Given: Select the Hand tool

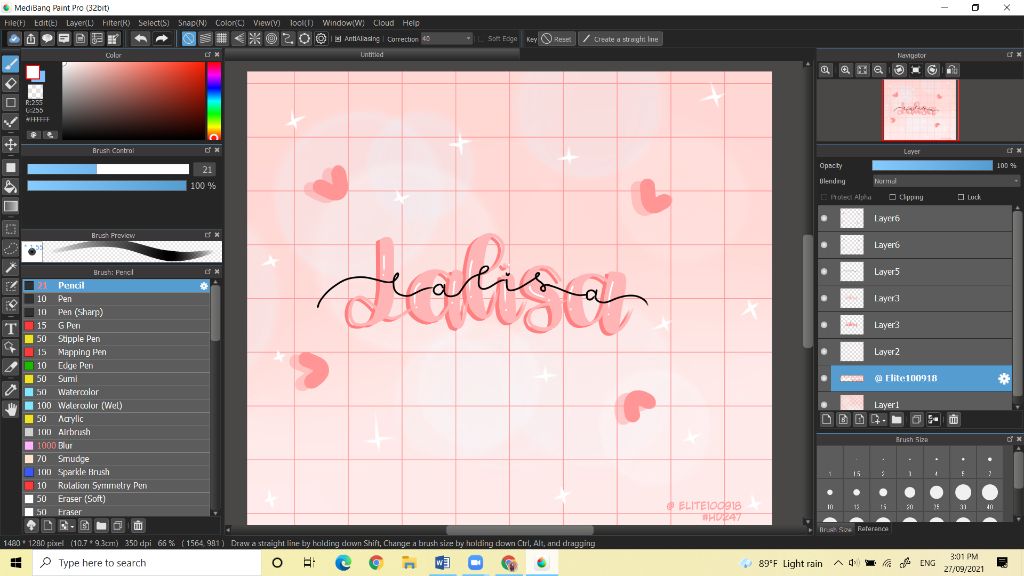Looking at the screenshot, I should coord(10,409).
